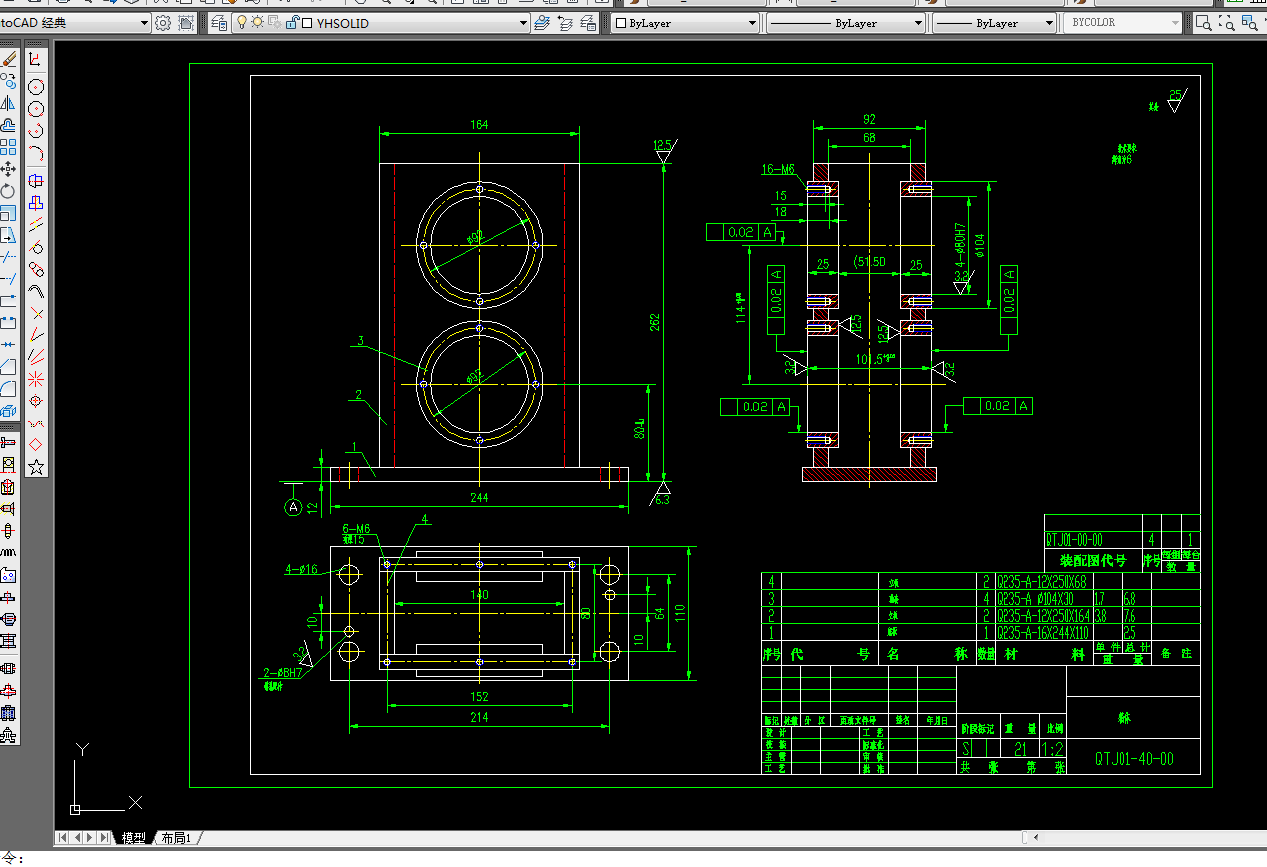The width and height of the screenshot is (1267, 867).
Task: Click the QTJ01-40-00 drawing number text
Action: pos(1134,759)
